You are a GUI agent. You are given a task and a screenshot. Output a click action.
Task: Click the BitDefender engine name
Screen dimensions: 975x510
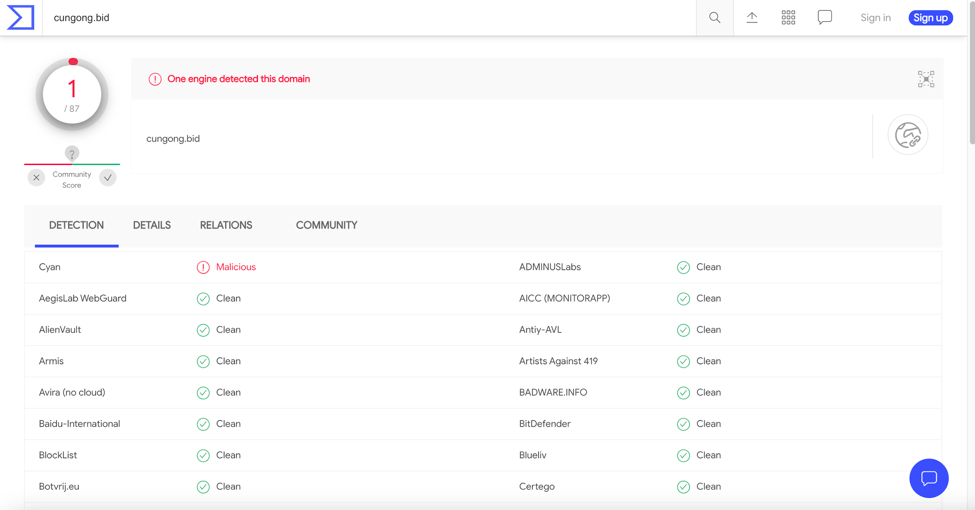(545, 424)
